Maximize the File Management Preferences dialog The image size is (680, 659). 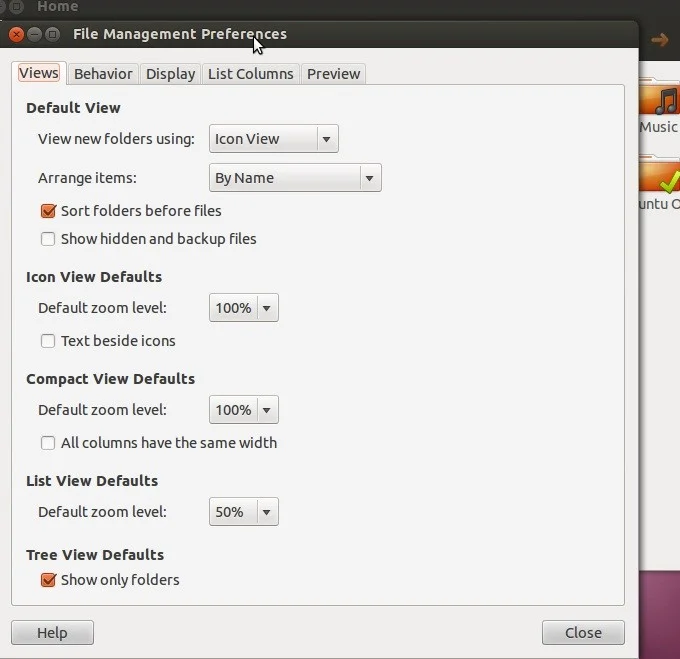coord(52,34)
